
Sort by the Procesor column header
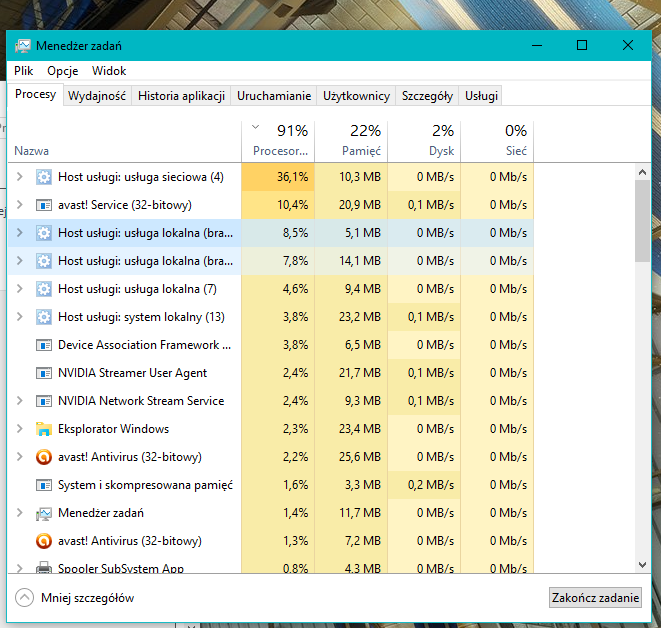coord(278,141)
